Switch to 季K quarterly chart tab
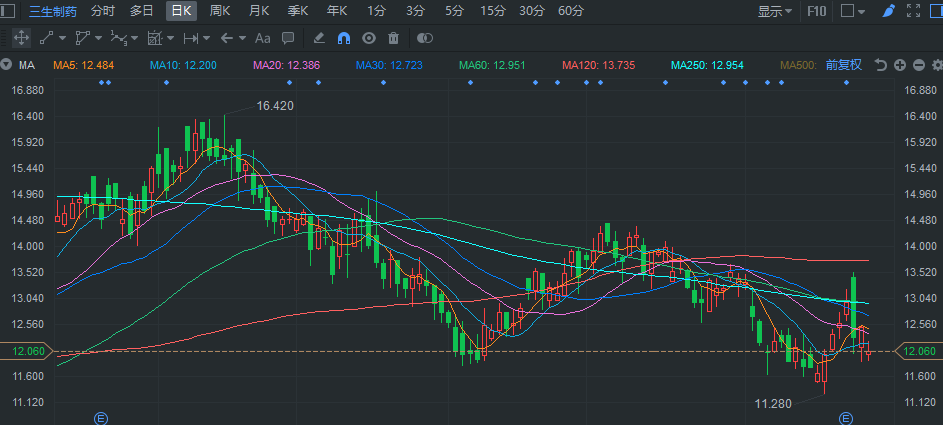The height and width of the screenshot is (425, 943). (x=298, y=10)
